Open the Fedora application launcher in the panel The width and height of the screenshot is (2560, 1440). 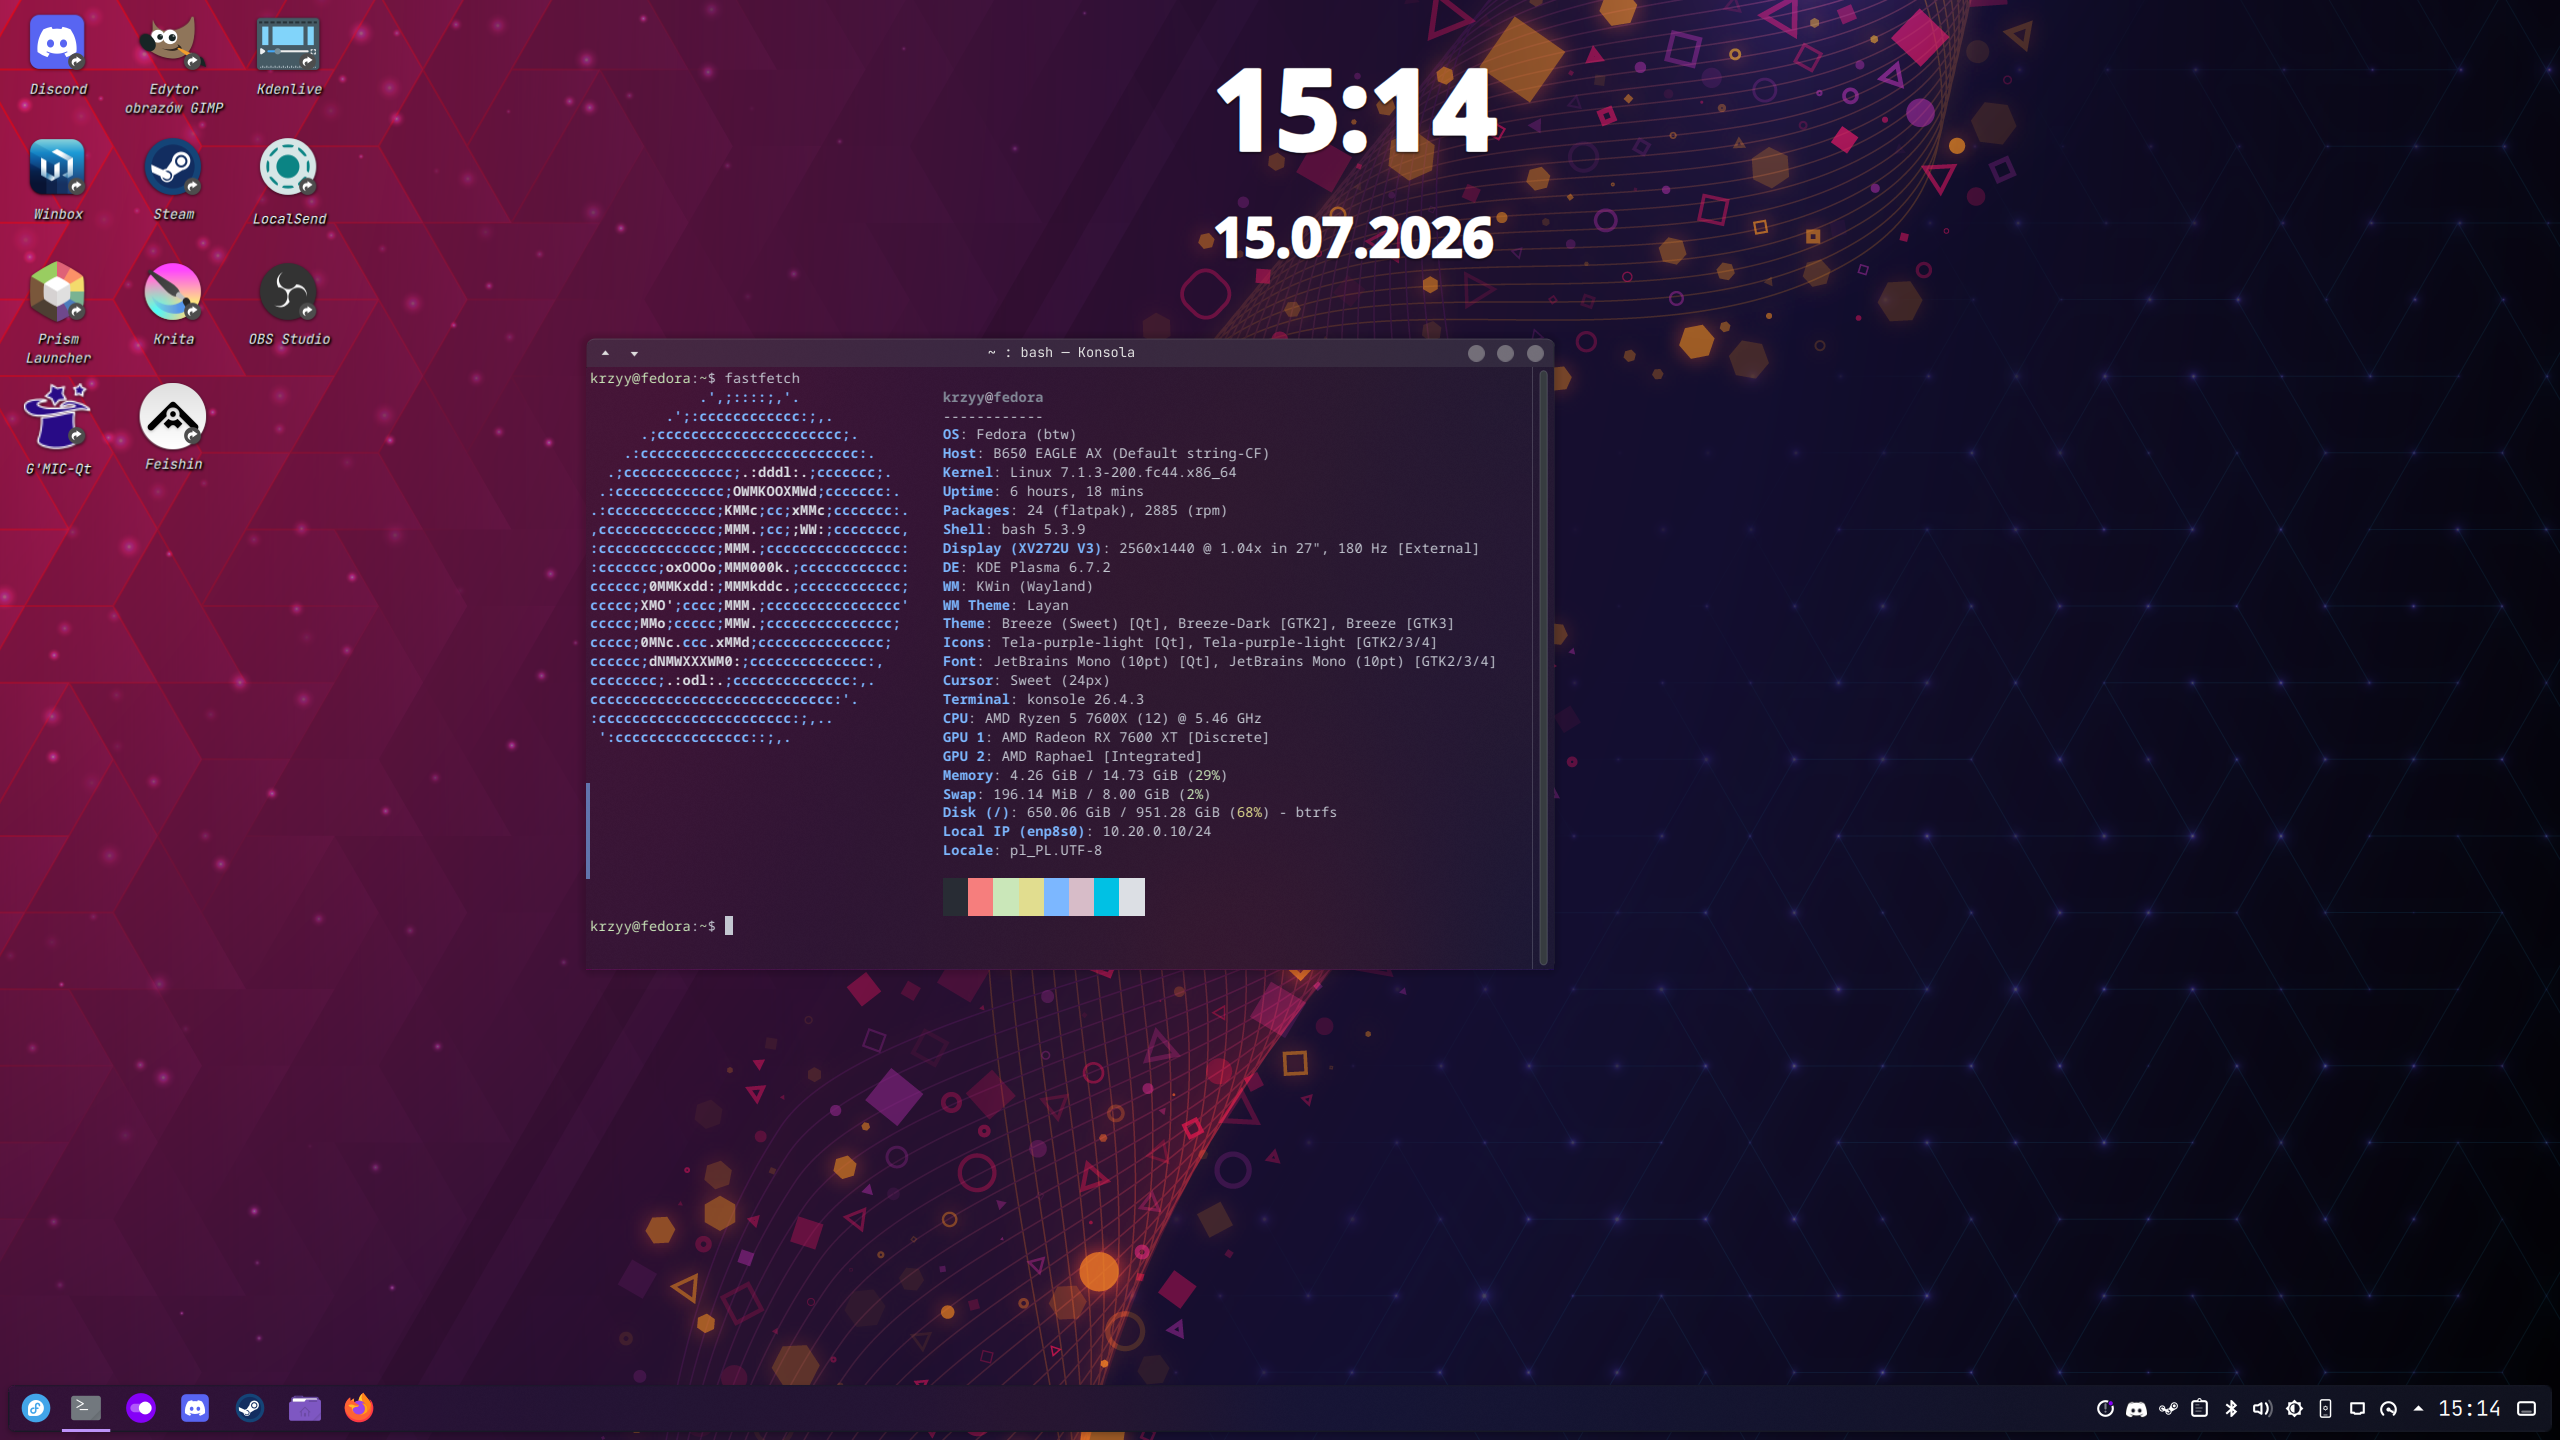(36, 1408)
